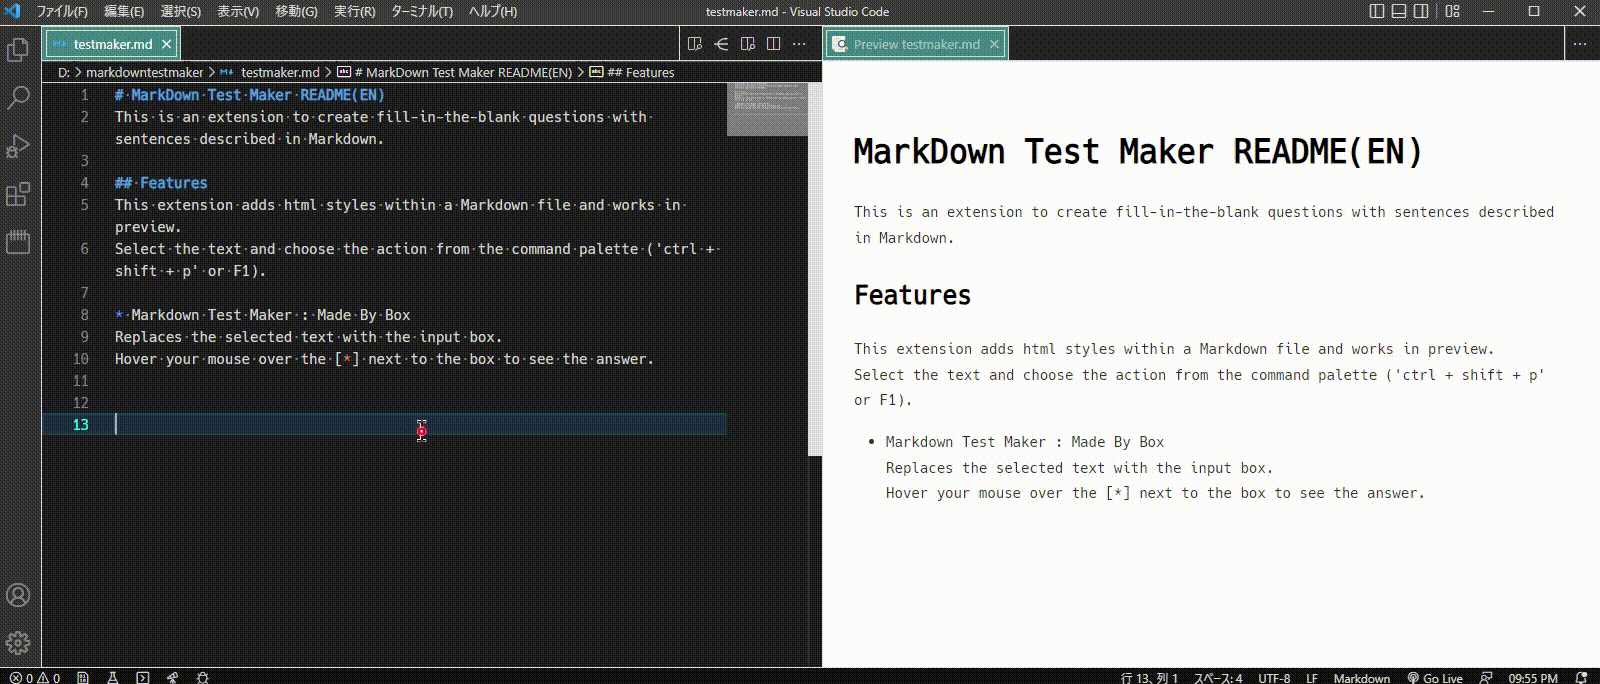Viewport: 1600px width, 684px height.
Task: Click the editor minimap thumbnail
Action: click(x=767, y=109)
